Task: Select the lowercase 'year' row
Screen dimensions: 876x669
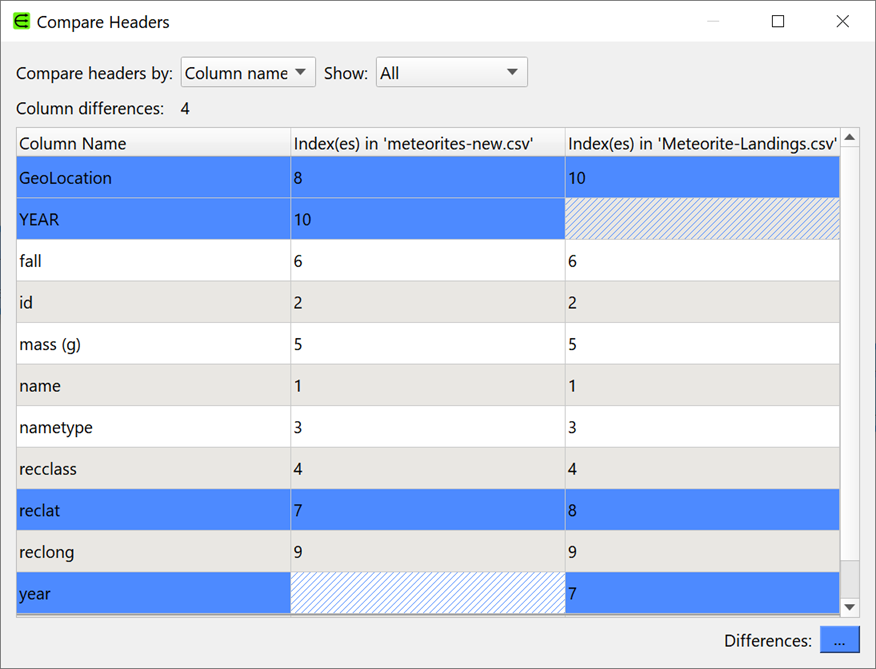Action: pos(152,593)
